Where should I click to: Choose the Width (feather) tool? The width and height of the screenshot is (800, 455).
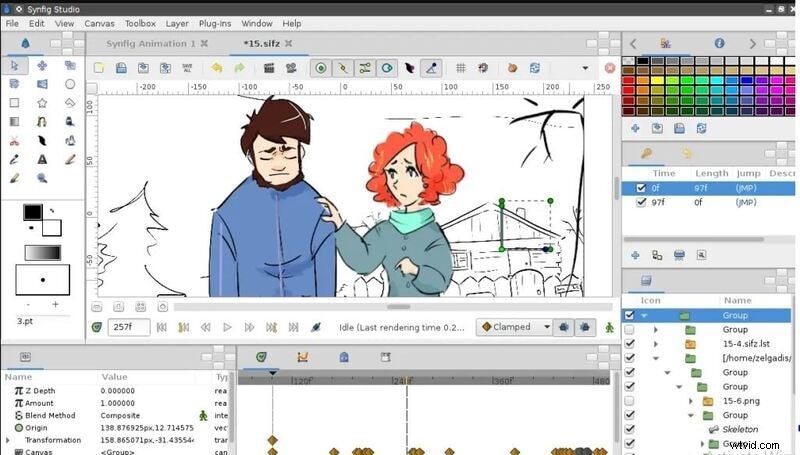click(x=42, y=141)
